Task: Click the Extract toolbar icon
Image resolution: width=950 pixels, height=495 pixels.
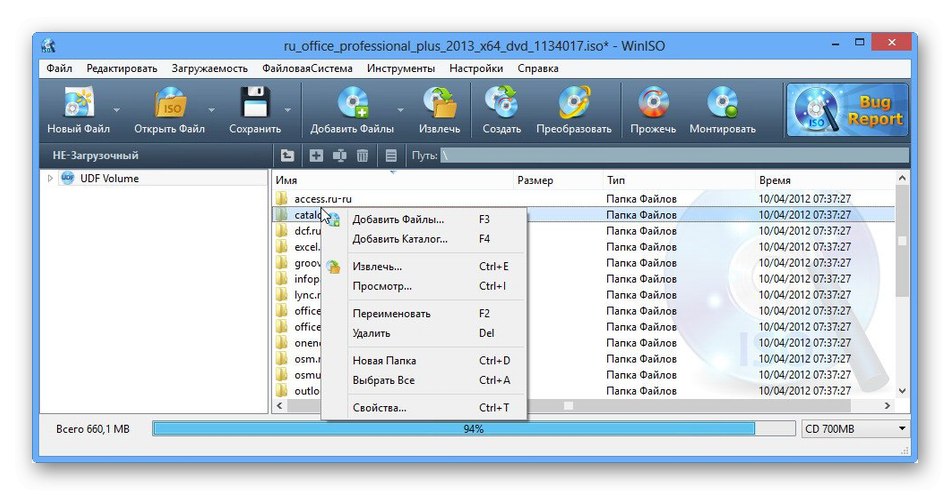Action: [x=440, y=102]
